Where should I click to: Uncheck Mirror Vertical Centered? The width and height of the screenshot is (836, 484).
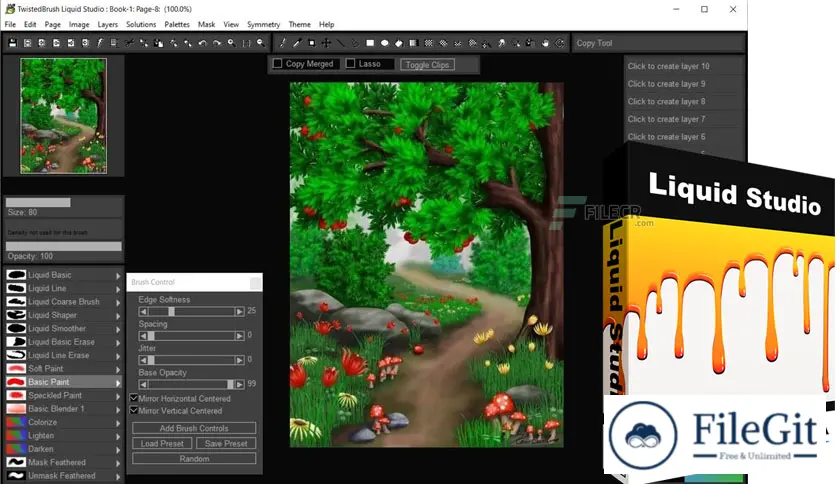(134, 410)
